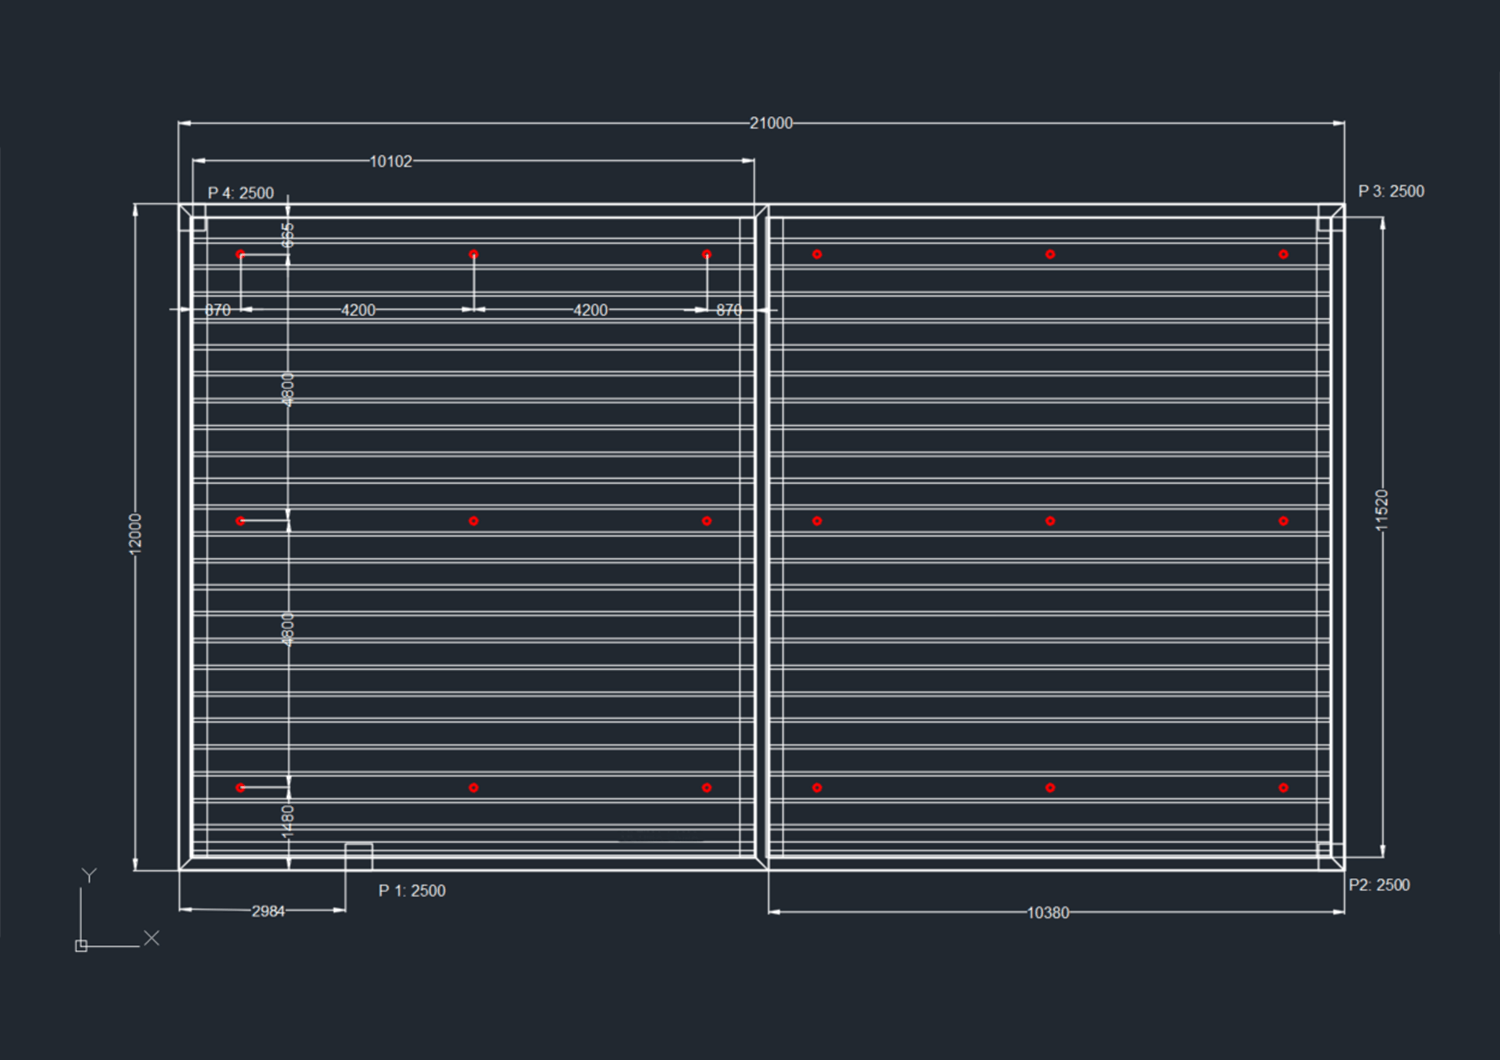Click the red point above the 10380 dimension
The width and height of the screenshot is (1500, 1060).
coord(1049,787)
